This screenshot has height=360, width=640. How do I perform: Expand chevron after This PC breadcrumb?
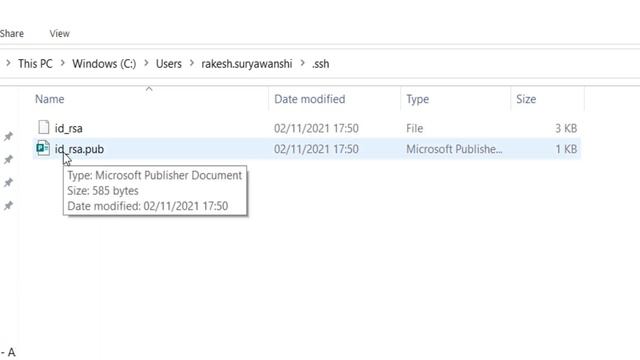[x=62, y=63]
